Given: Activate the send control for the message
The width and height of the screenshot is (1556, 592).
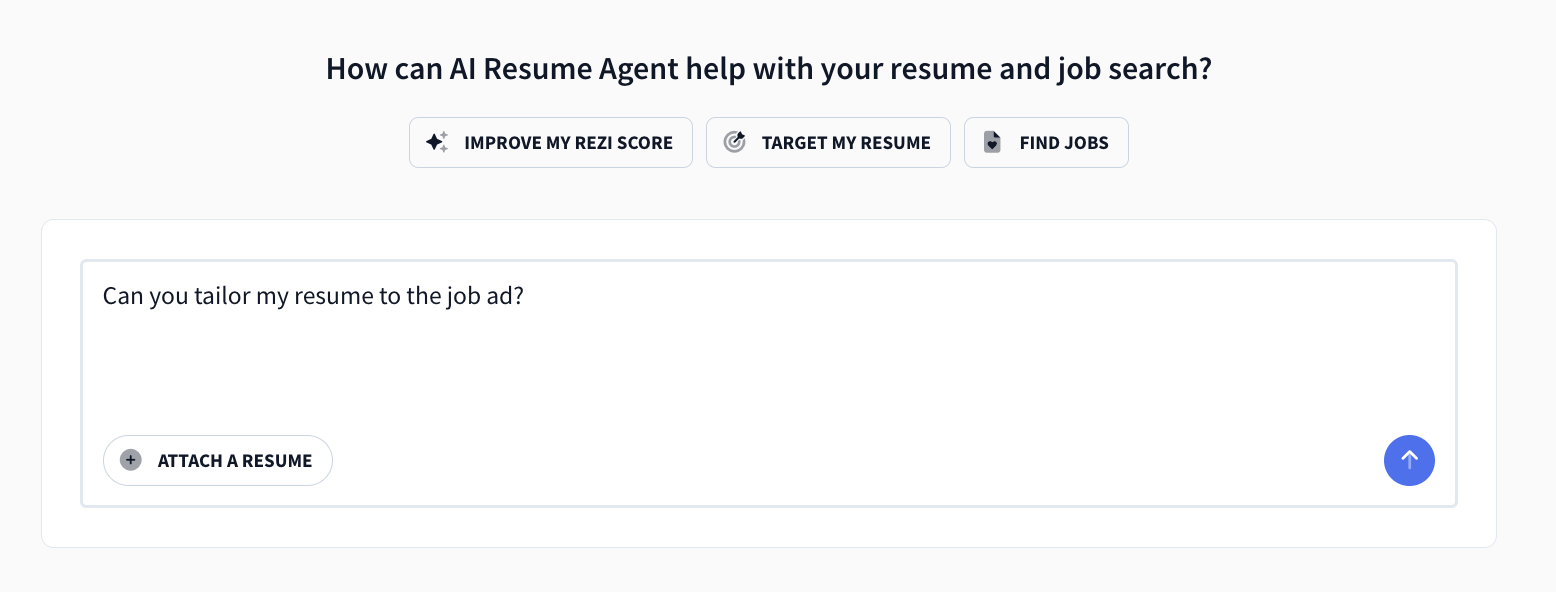Looking at the screenshot, I should pos(1409,460).
